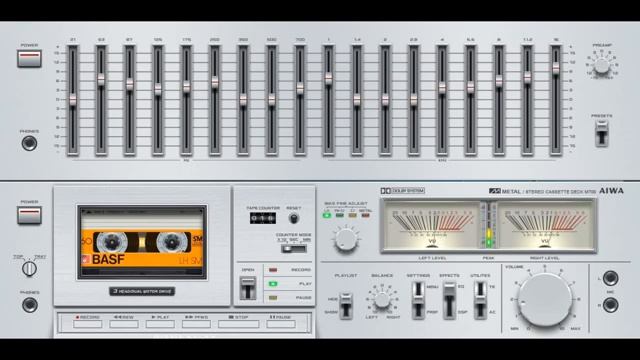Click the 125 Hz equalizer slider handle
640x360 pixels.
[x=158, y=89]
